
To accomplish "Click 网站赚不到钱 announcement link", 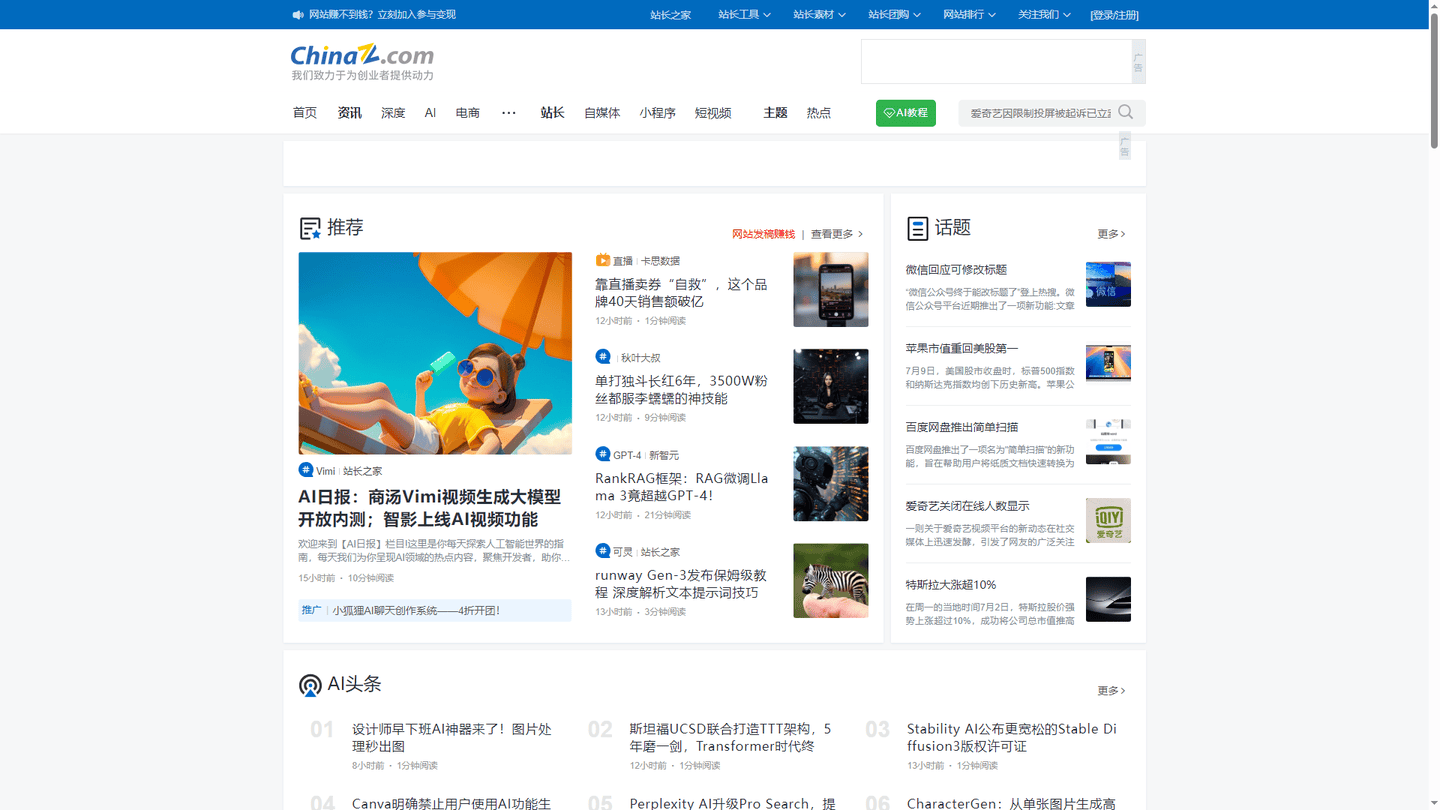I will [x=382, y=15].
